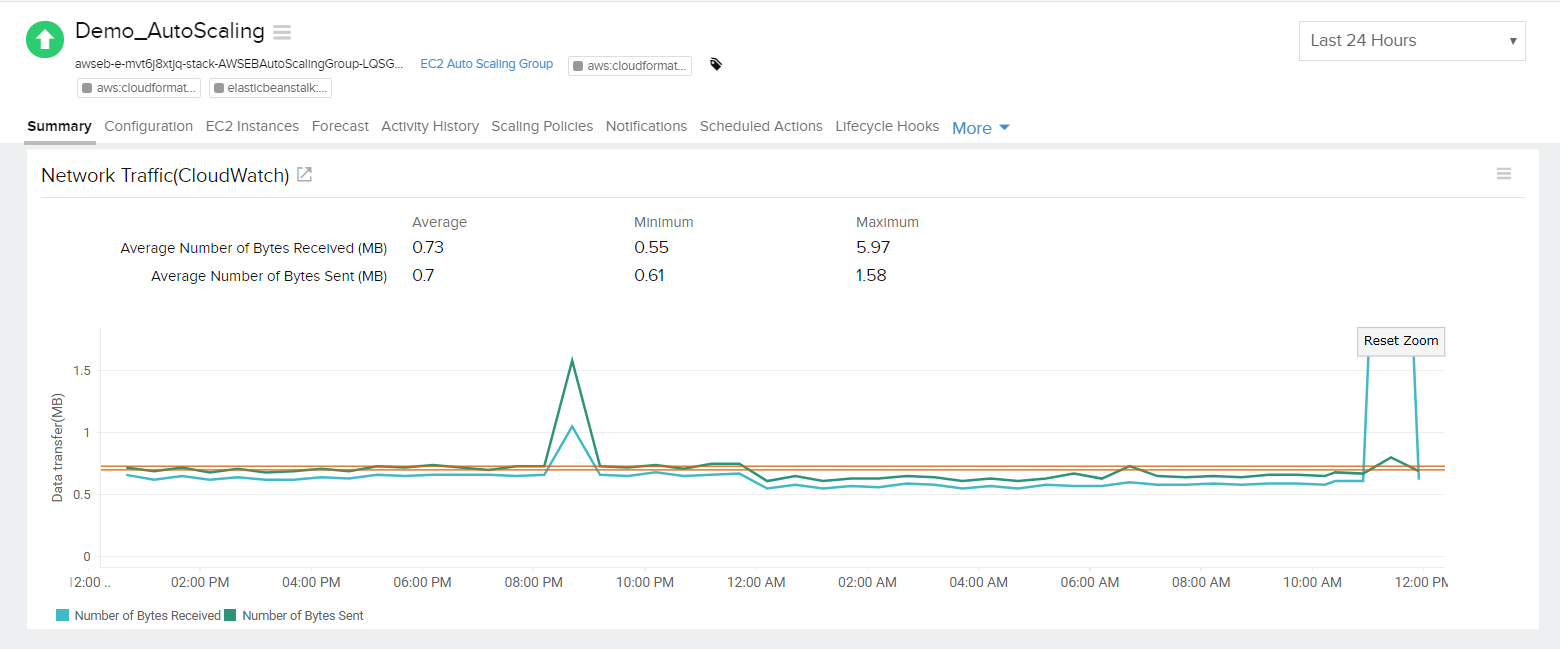Select the elasticbeanstalk tag chip
This screenshot has height=649, width=1560.
click(x=270, y=87)
